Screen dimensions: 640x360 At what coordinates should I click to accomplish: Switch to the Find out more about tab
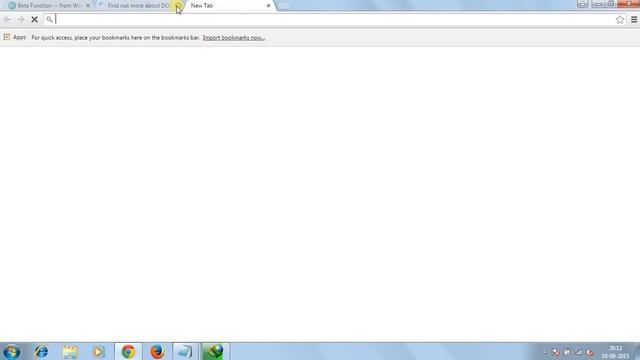click(x=138, y=6)
